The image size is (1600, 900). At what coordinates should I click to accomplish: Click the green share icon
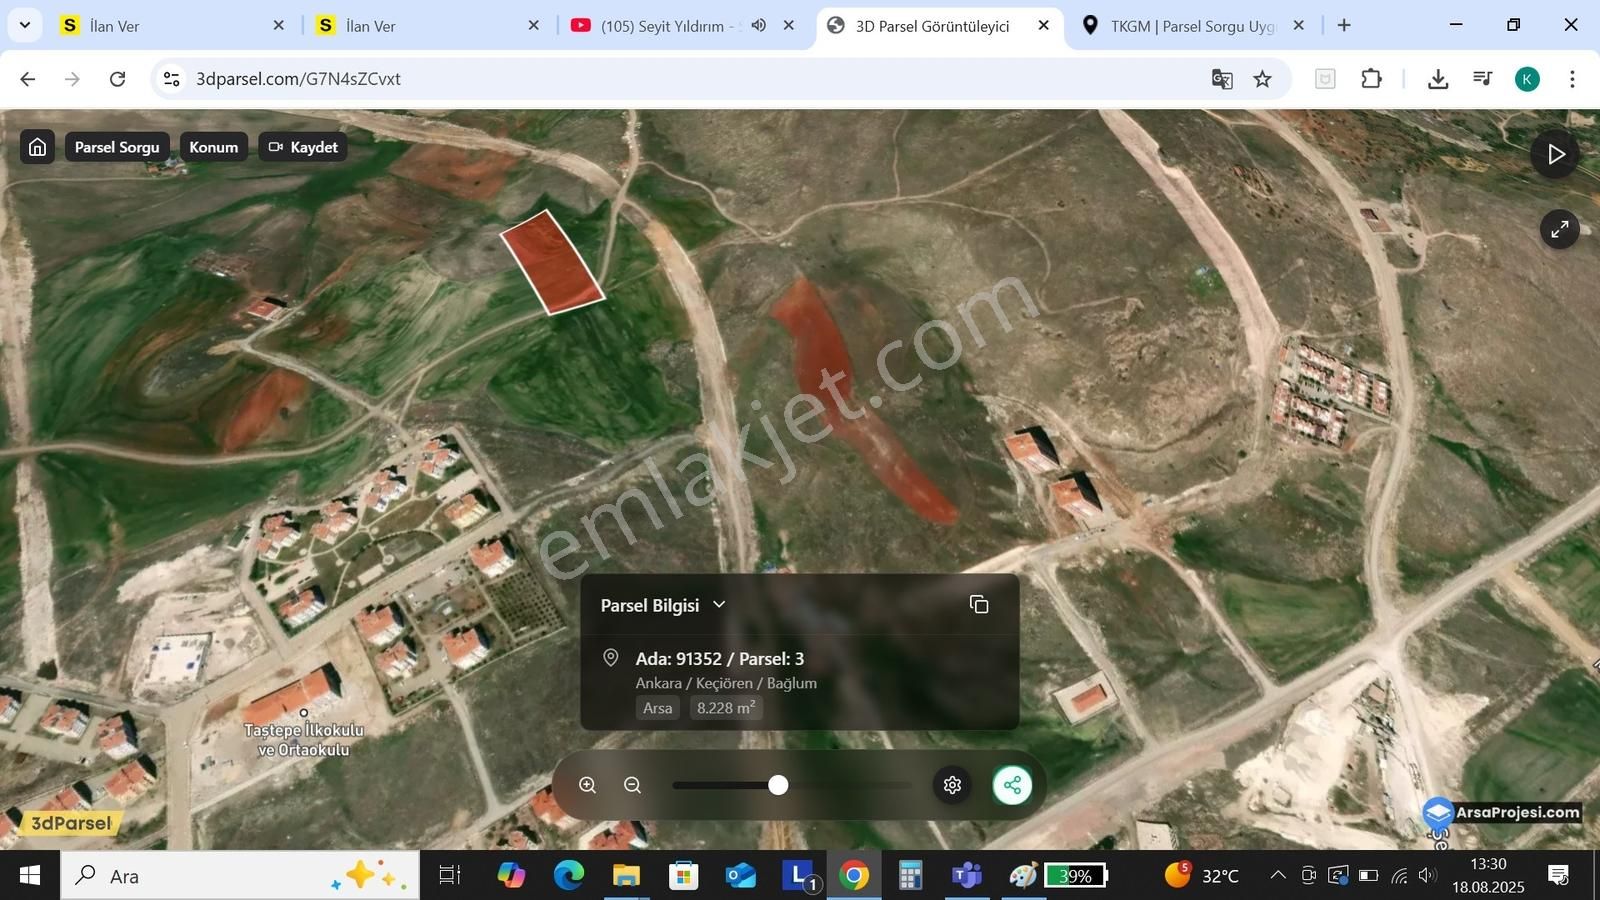click(1013, 785)
